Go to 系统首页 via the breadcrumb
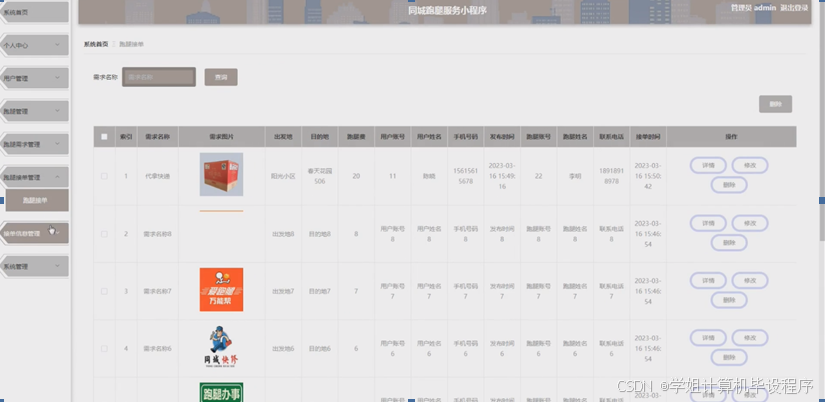 (x=96, y=44)
